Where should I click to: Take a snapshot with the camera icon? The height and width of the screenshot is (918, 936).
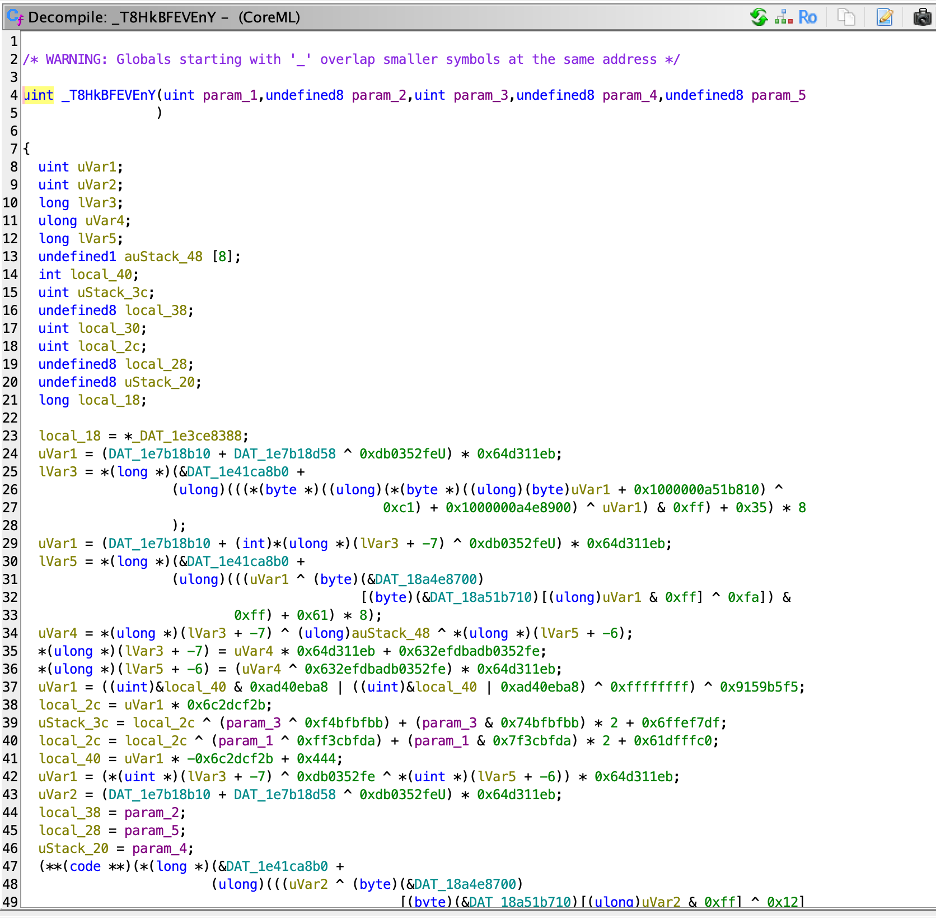(x=920, y=17)
